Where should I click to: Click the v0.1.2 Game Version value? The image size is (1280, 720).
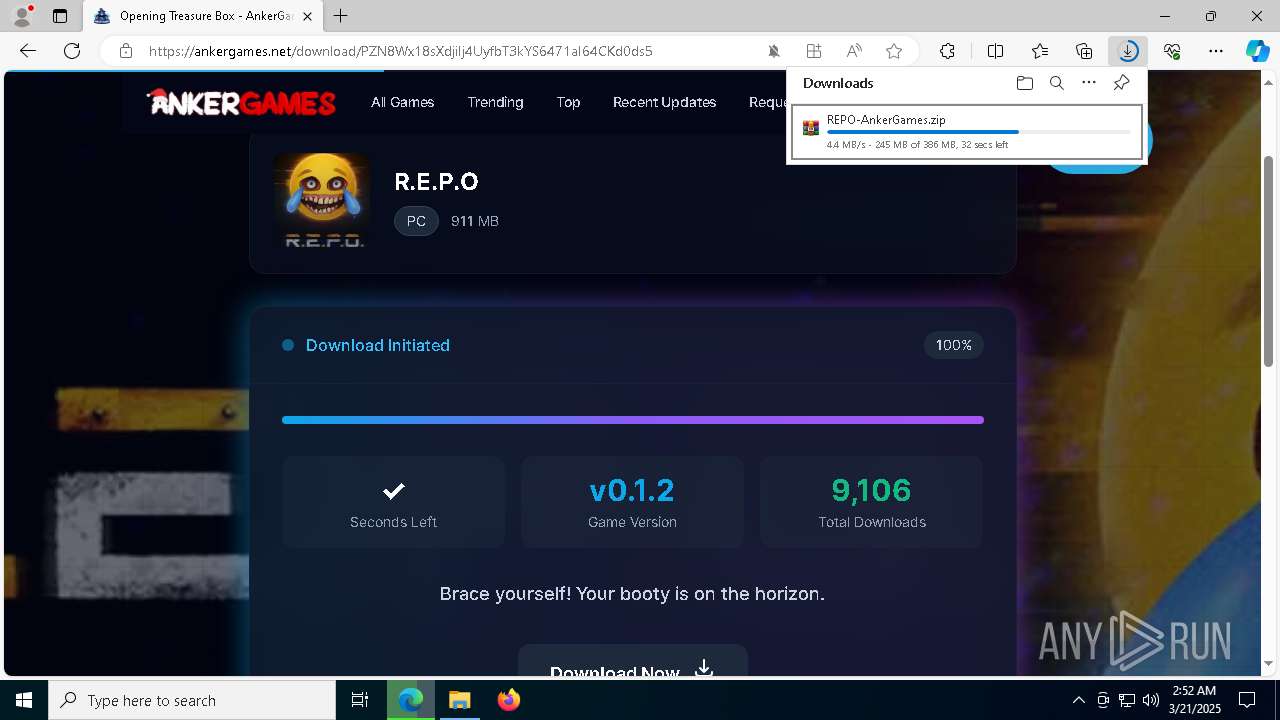pos(632,490)
